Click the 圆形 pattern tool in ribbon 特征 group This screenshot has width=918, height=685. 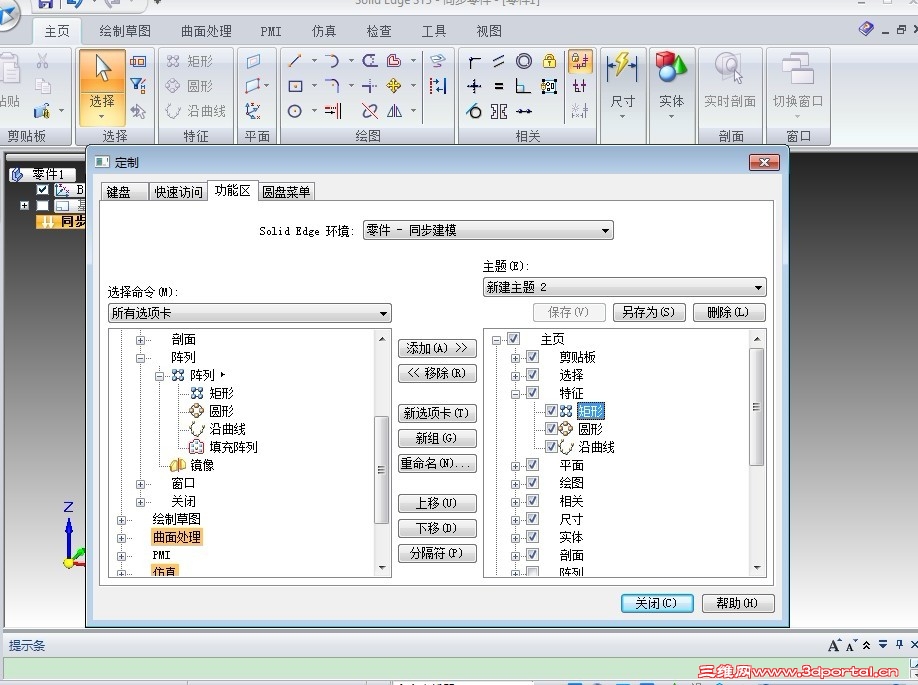(x=190, y=86)
